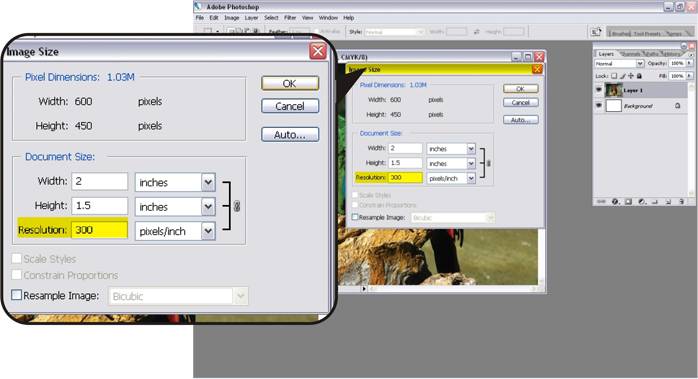Click the lock position move icon

point(631,76)
